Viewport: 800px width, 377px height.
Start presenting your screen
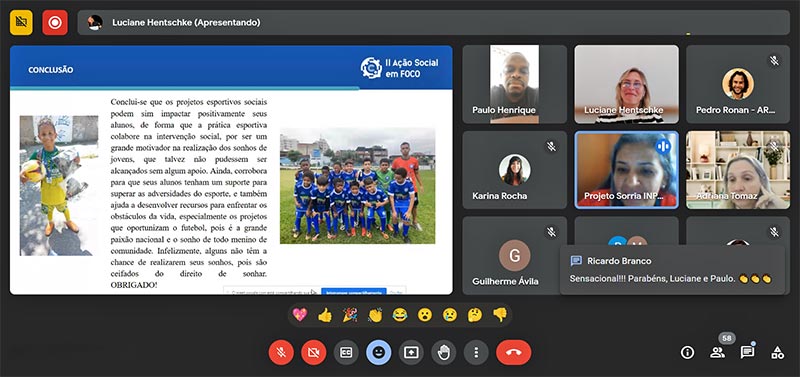tap(411, 353)
